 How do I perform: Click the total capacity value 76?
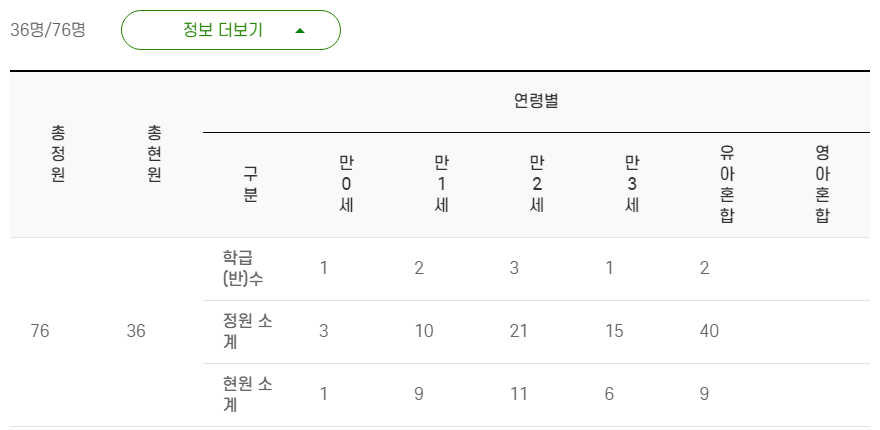pos(40,331)
